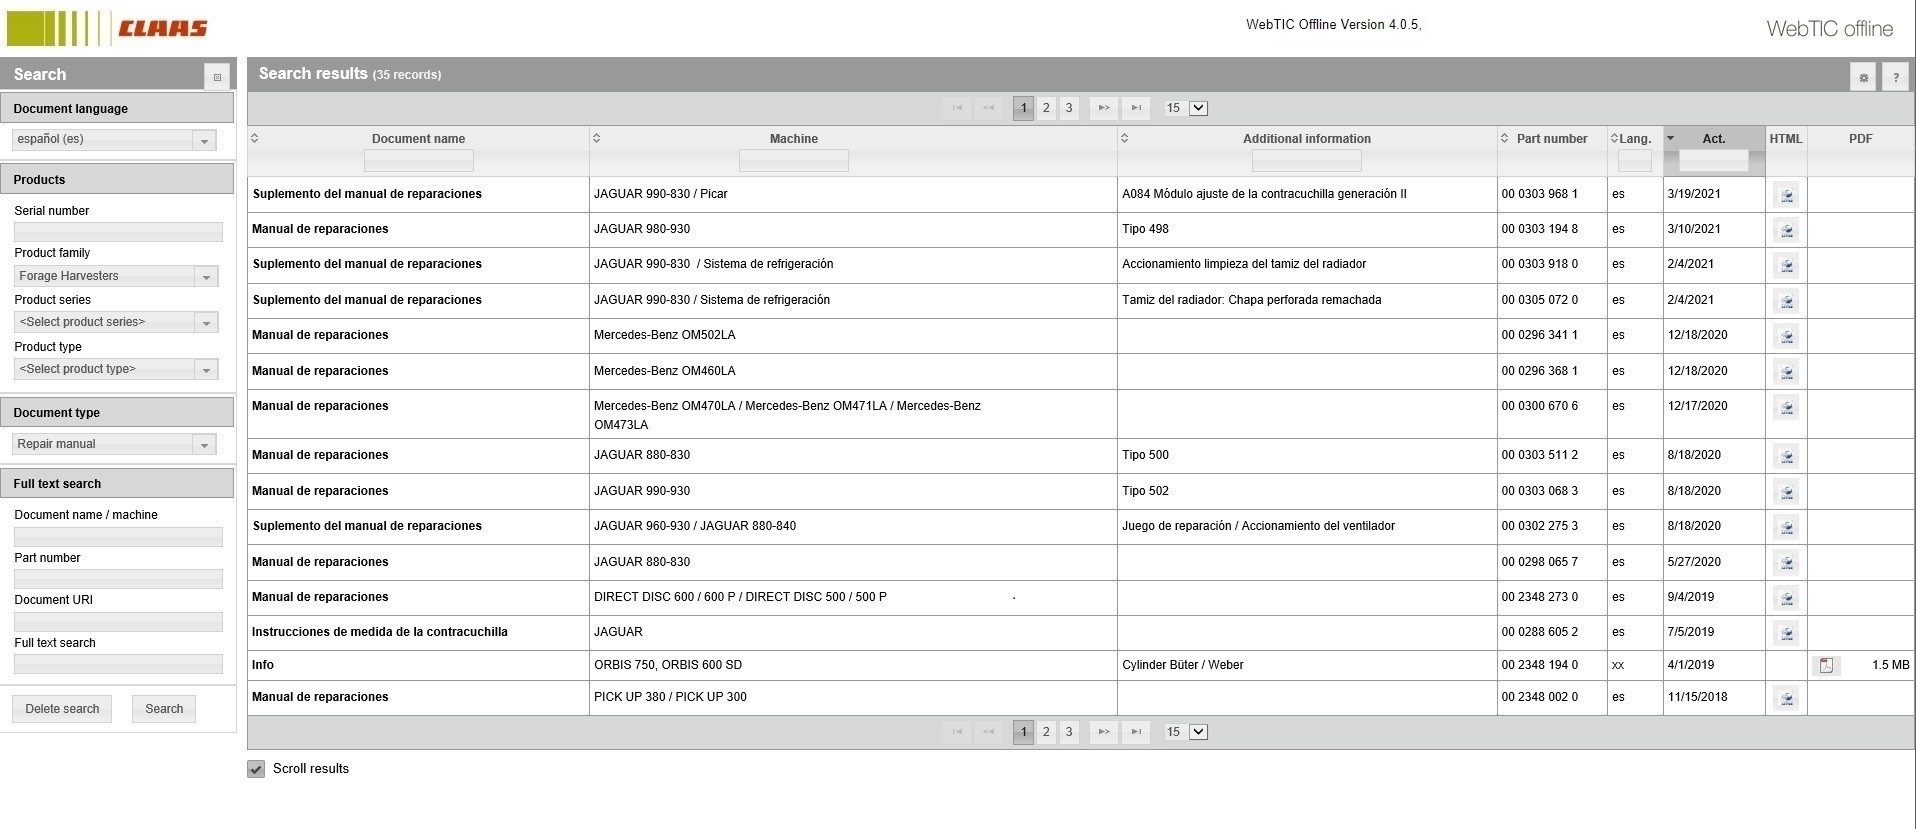Open HTML icon for Mercedes-Benz OM502LA manual
1916x829 pixels.
[x=1786, y=336]
